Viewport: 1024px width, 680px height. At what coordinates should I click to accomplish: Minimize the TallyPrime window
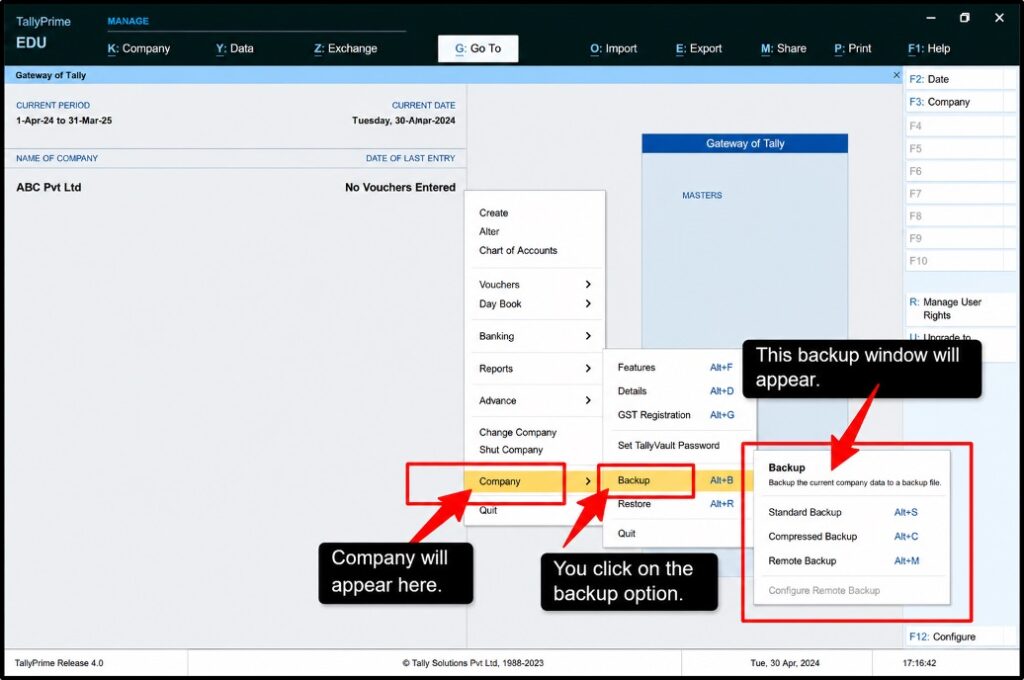(931, 18)
